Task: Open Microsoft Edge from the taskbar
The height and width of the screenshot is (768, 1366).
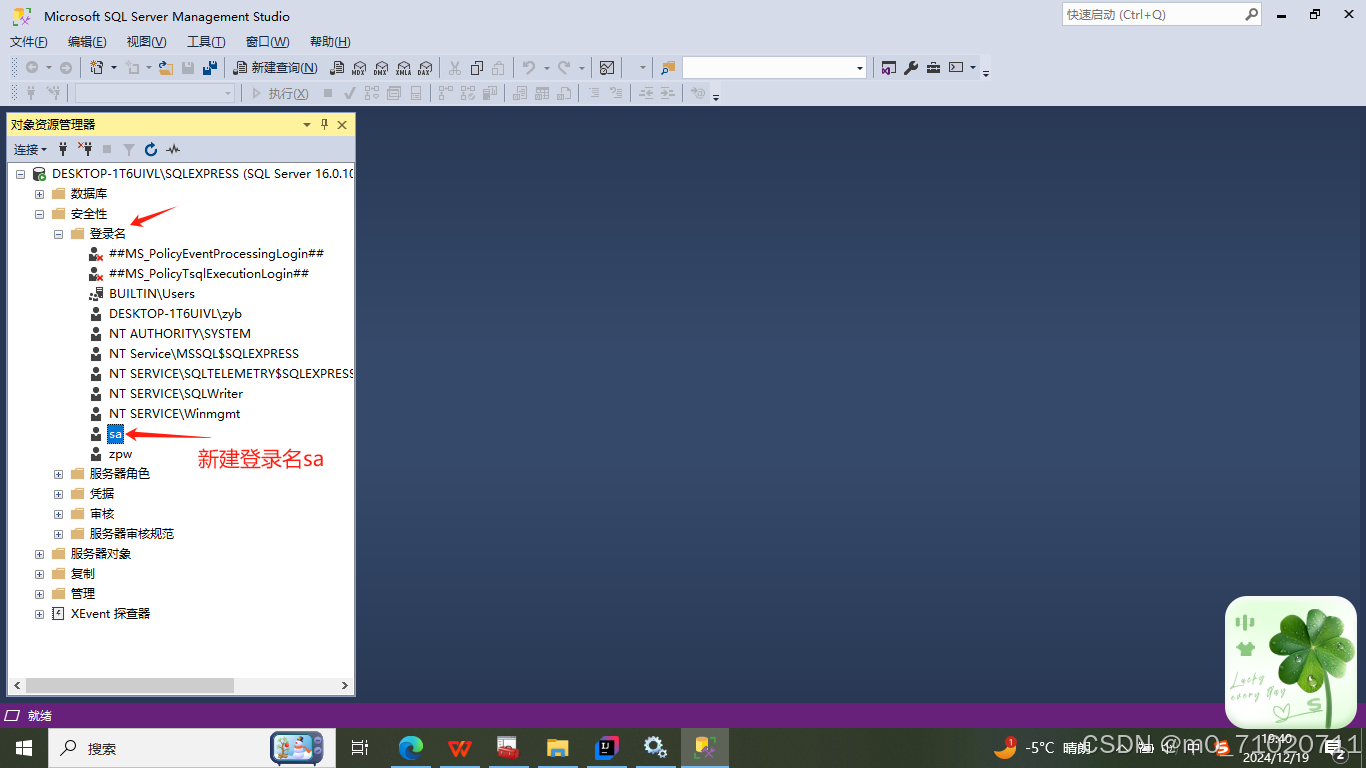Action: [x=411, y=748]
